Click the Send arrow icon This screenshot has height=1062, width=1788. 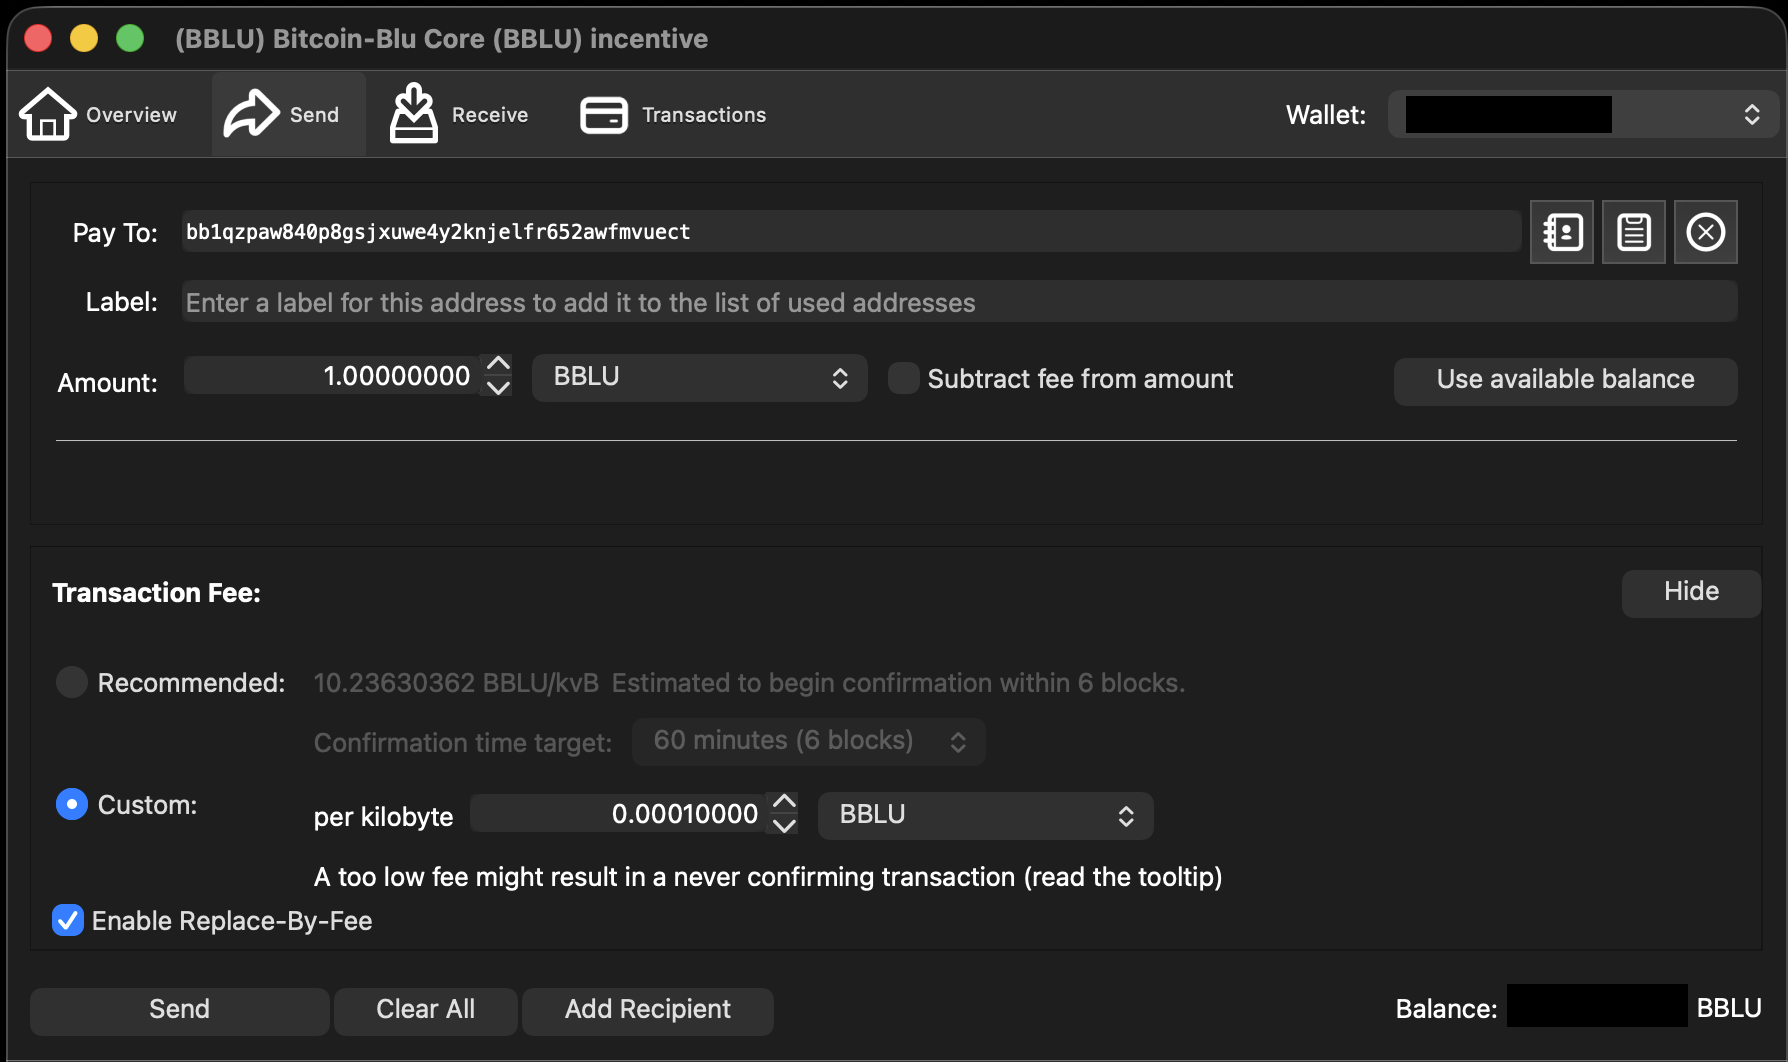250,113
